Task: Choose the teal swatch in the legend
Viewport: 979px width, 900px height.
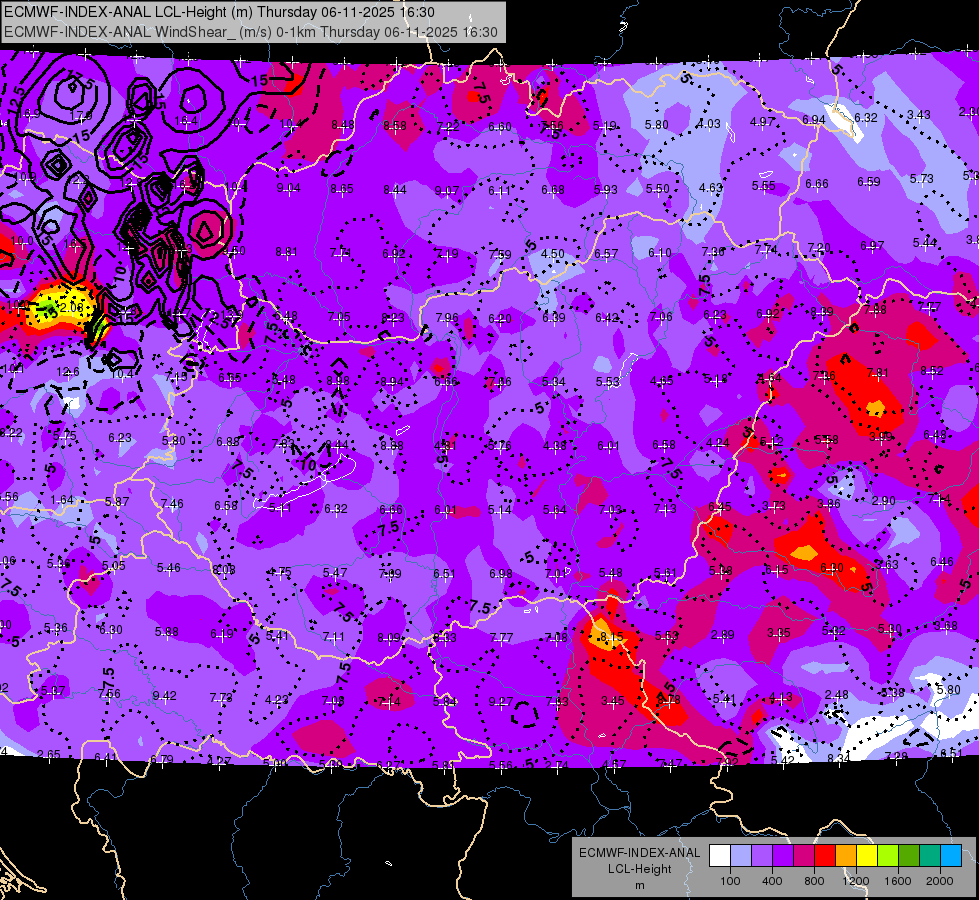Action: coord(930,856)
